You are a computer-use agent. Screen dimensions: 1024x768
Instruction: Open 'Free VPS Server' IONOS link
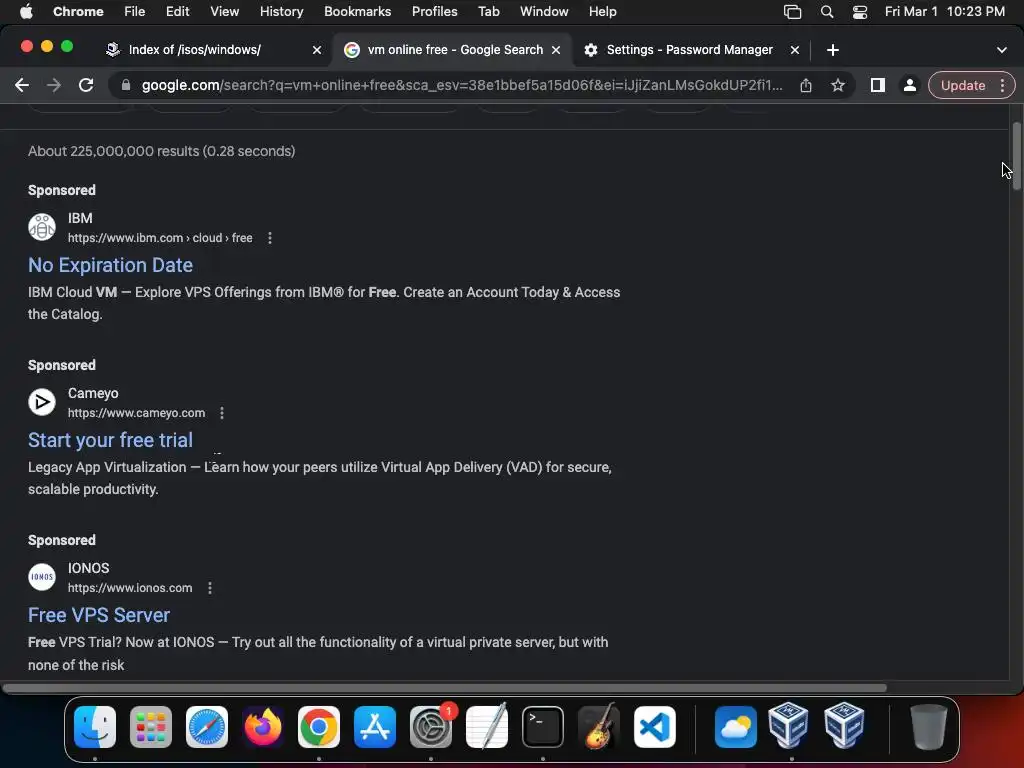[99, 615]
